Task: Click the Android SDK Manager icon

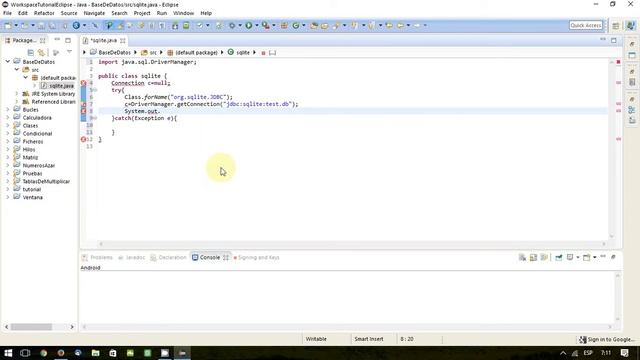Action: [x=175, y=25]
